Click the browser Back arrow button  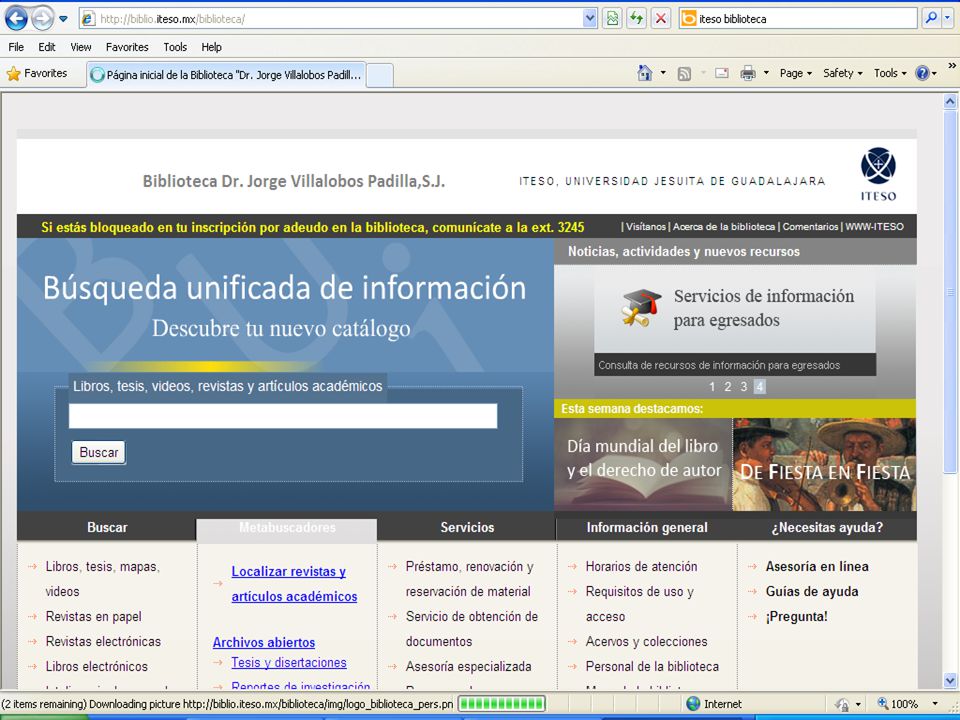tap(17, 19)
